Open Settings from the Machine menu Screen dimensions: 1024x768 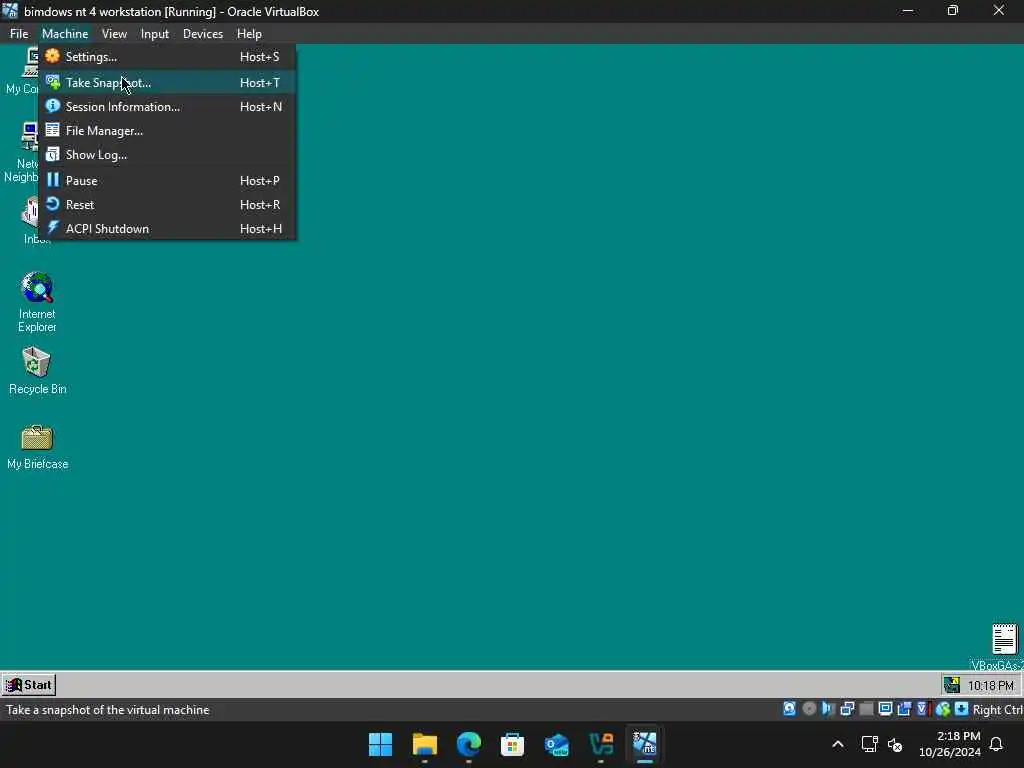[x=167, y=57]
